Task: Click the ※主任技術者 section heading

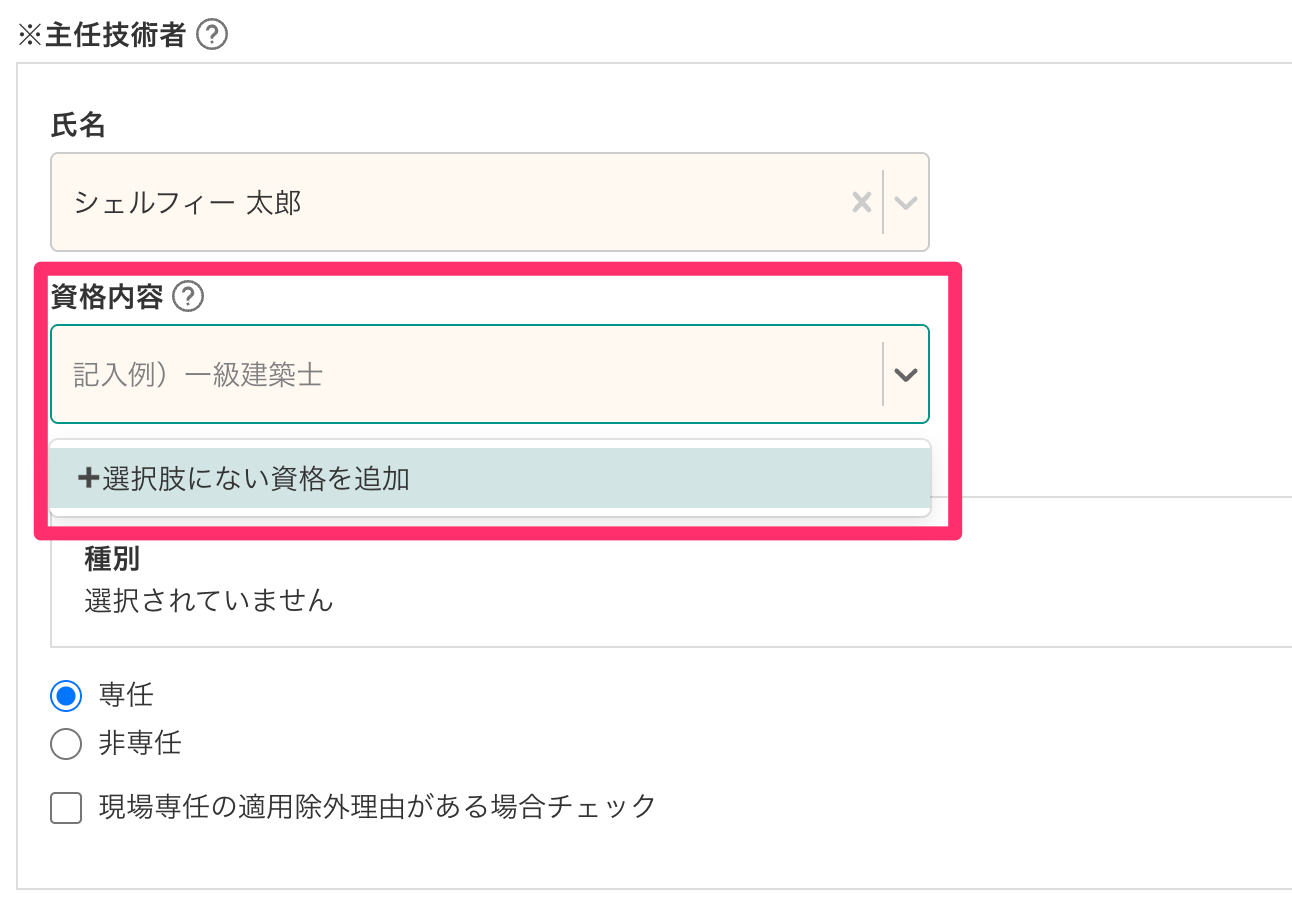Action: [x=102, y=36]
